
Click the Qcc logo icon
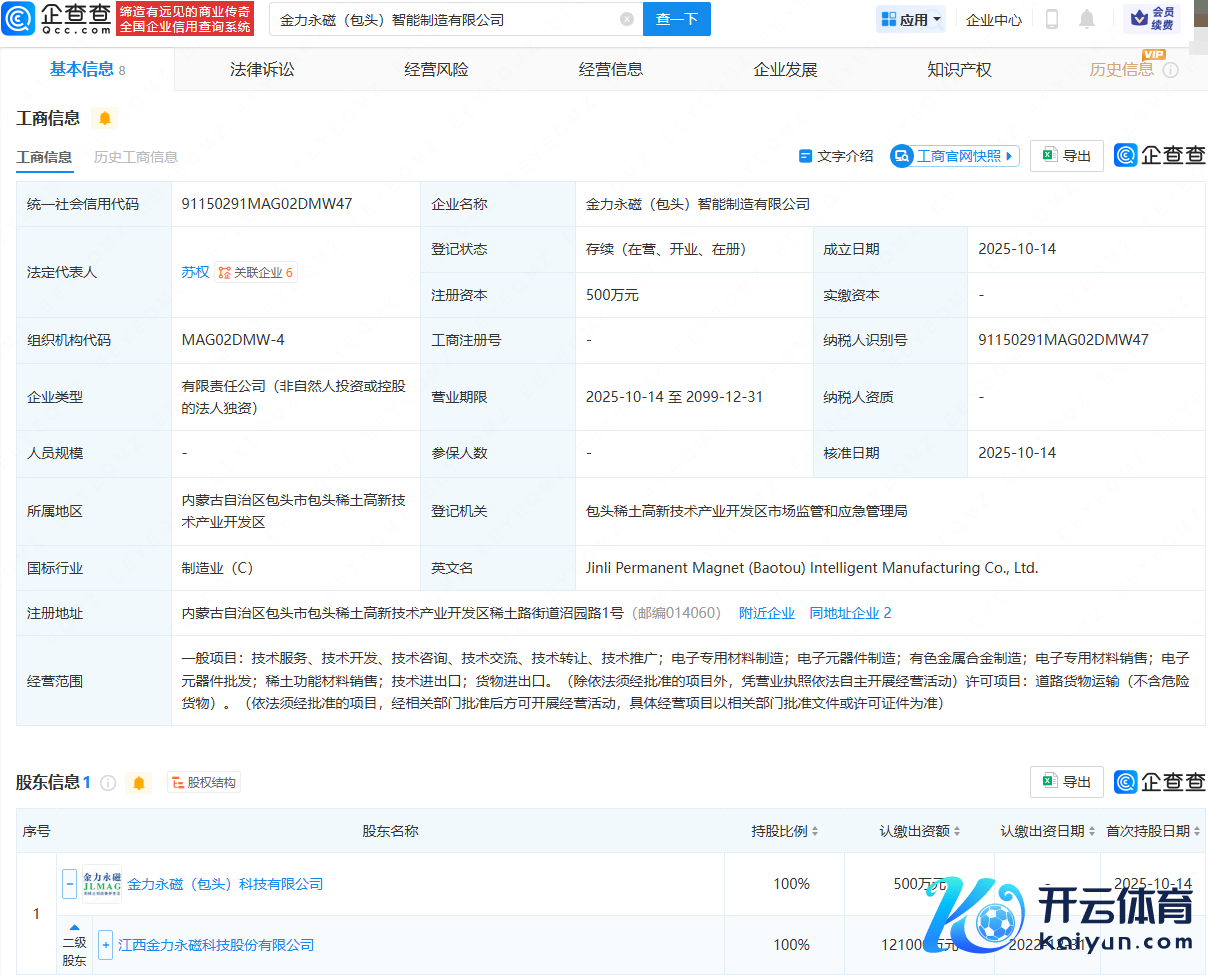[18, 18]
